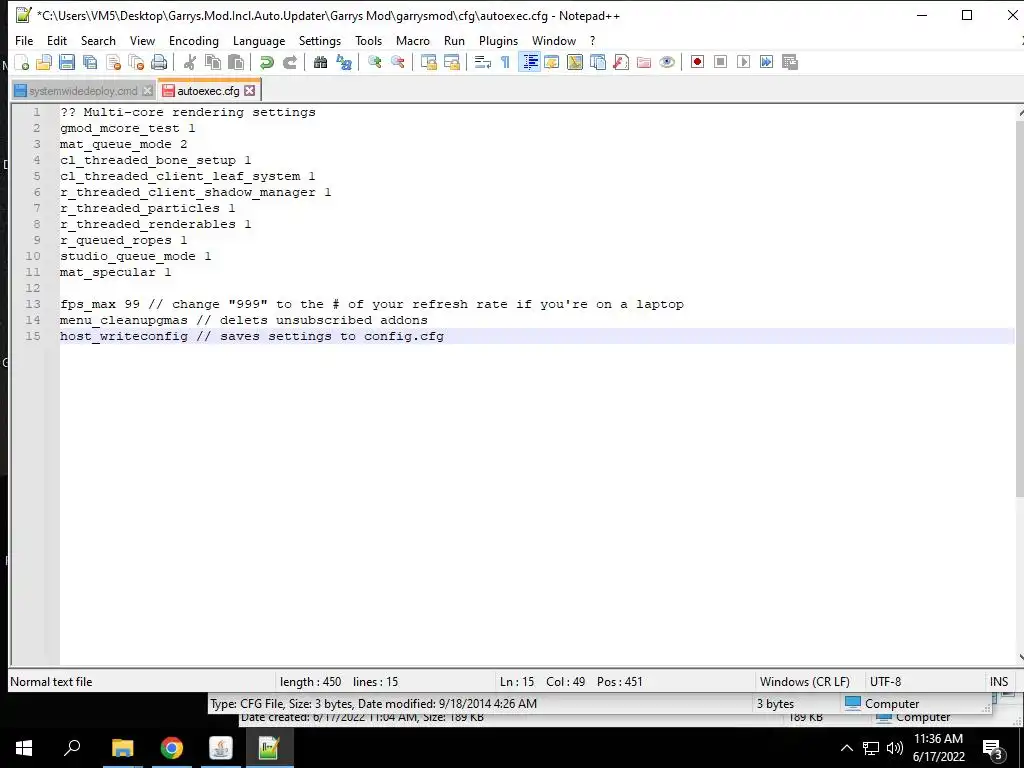The height and width of the screenshot is (768, 1024).
Task: Select the autoexec.cfg tab
Action: 208,91
